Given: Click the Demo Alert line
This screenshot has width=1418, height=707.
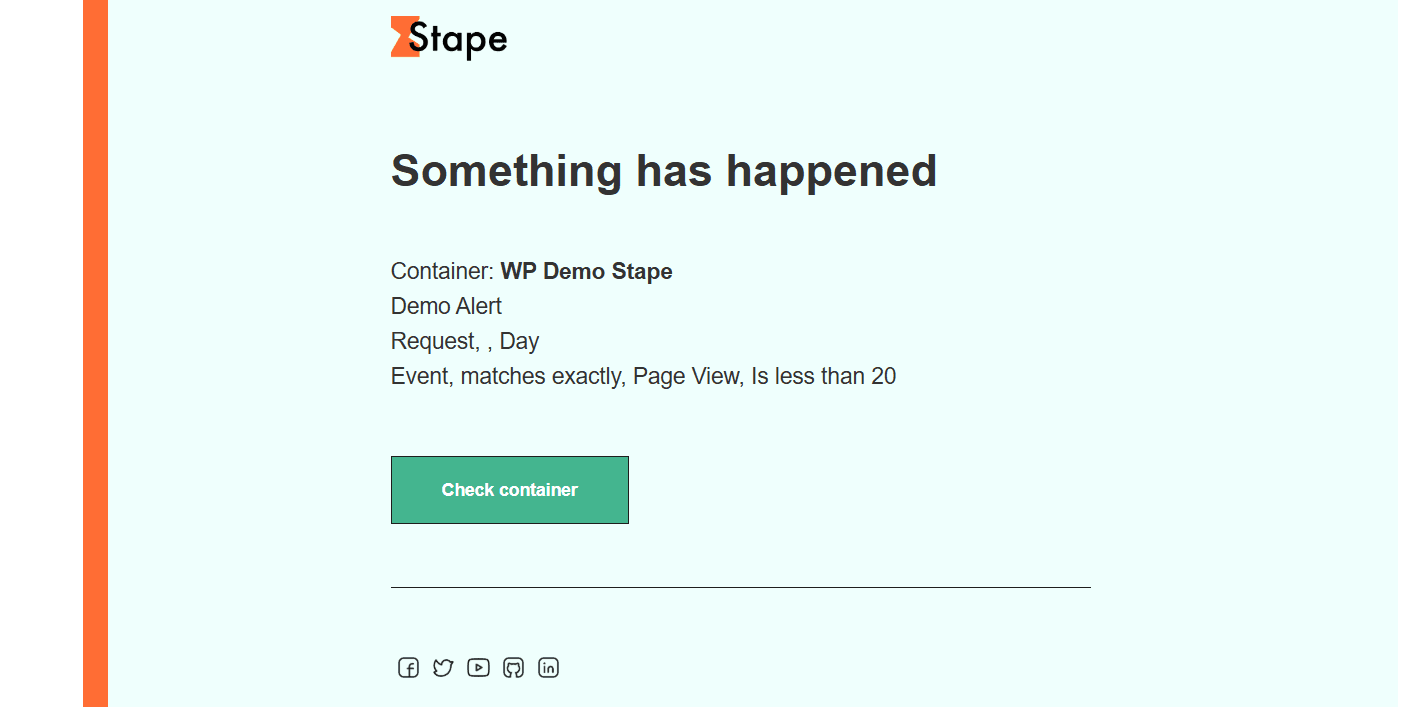Looking at the screenshot, I should (x=446, y=306).
